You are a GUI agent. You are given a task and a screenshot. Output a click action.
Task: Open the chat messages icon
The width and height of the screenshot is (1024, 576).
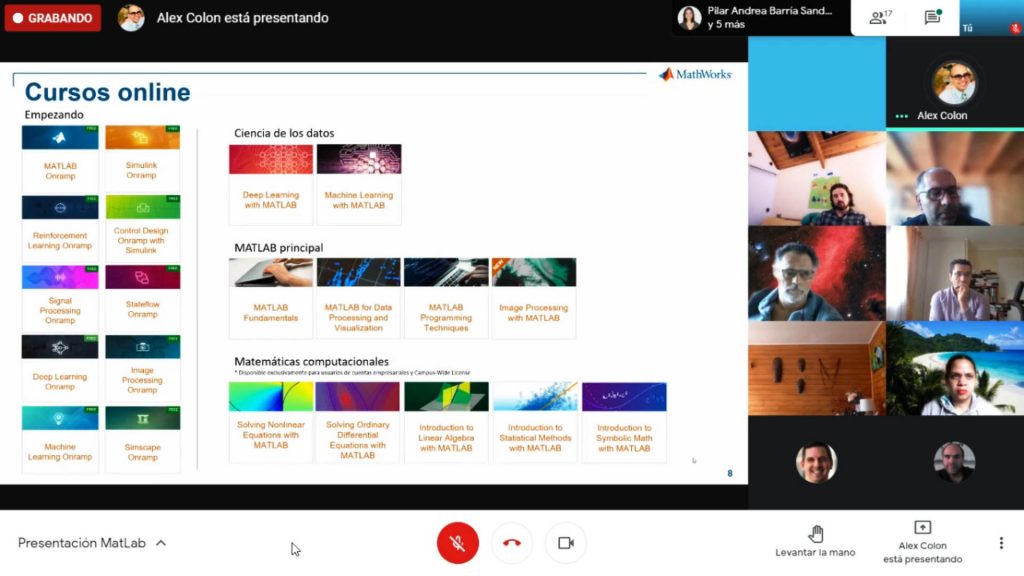(932, 18)
